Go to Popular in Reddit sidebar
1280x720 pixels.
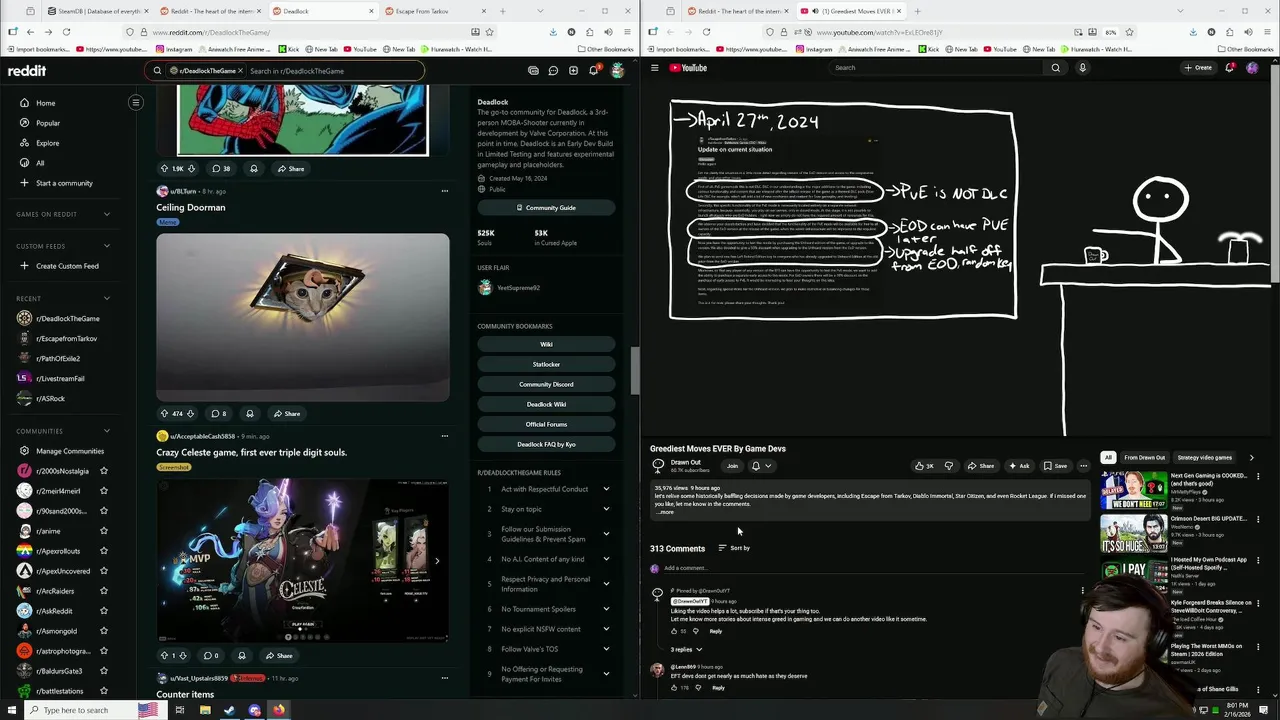pyautogui.click(x=48, y=123)
